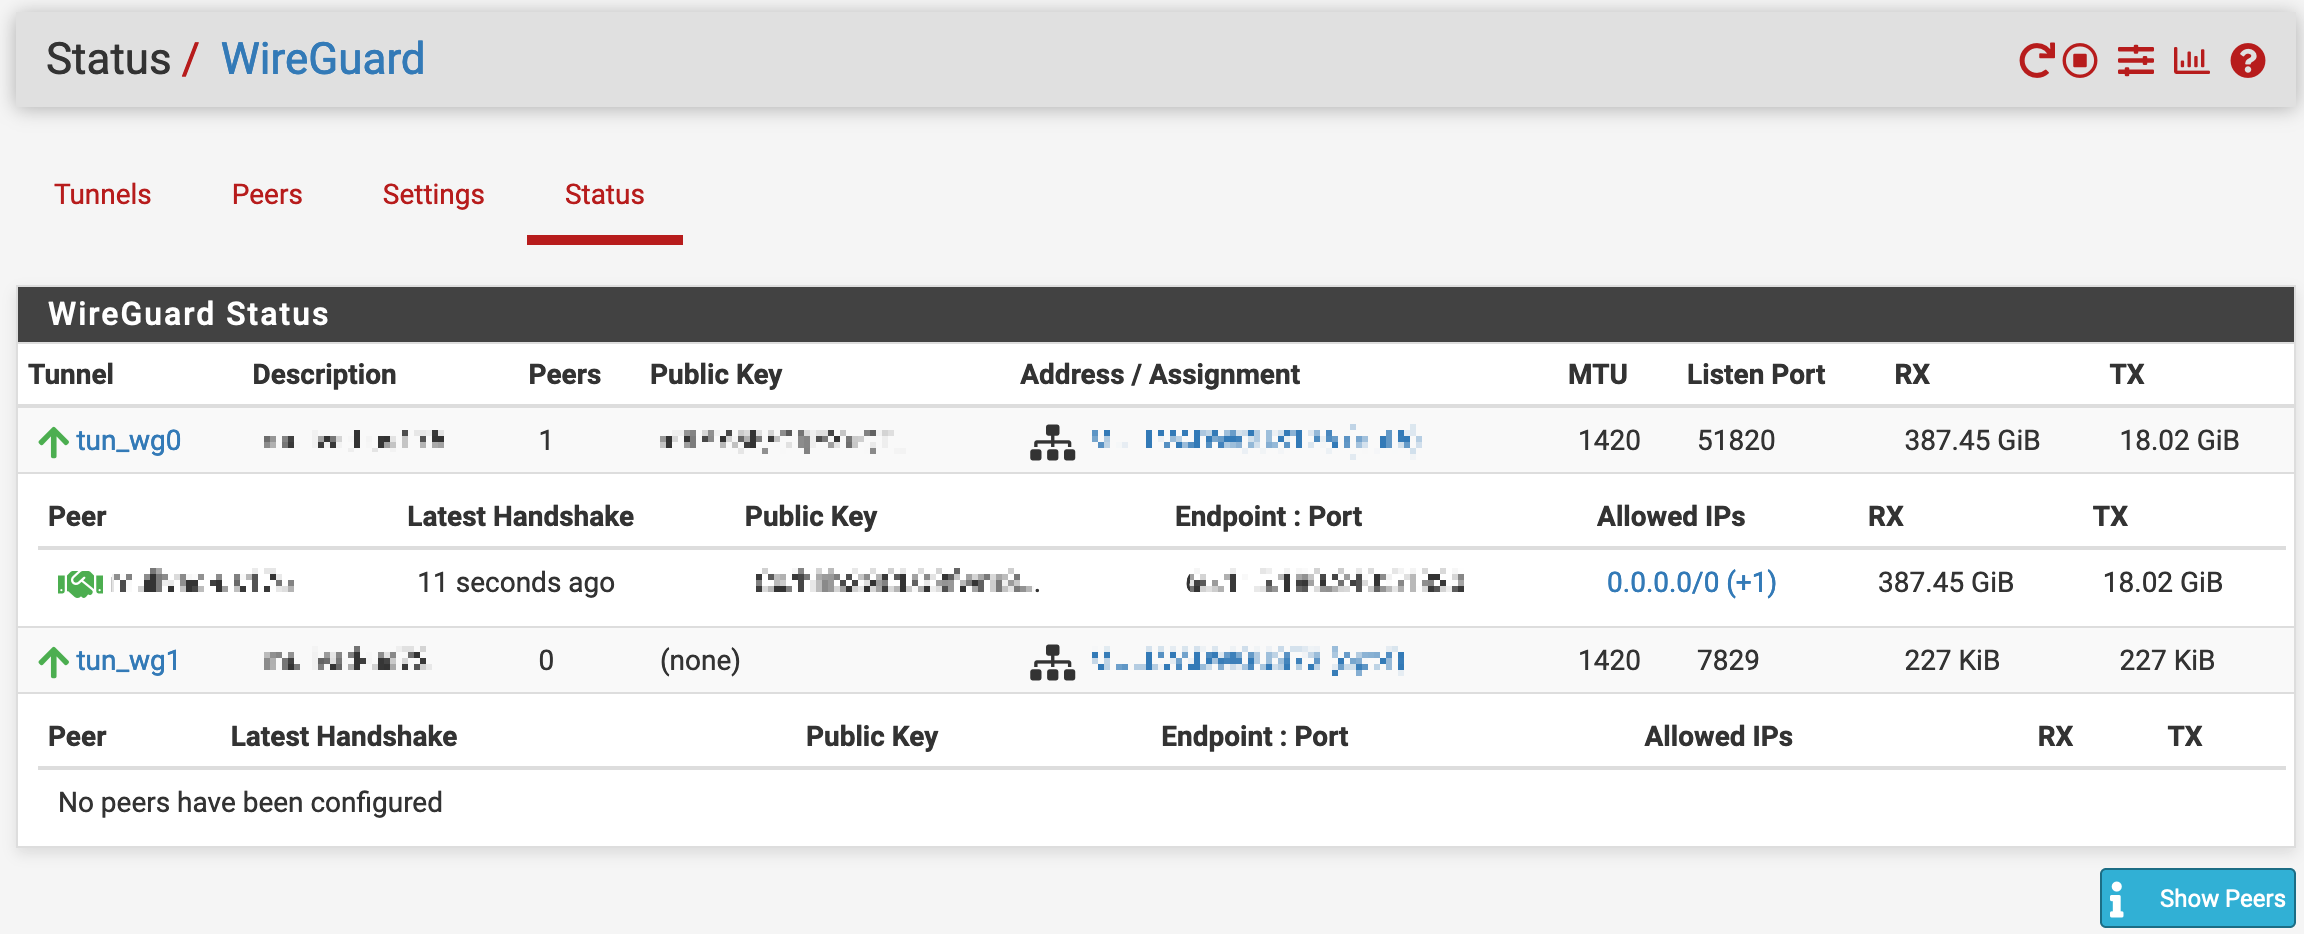This screenshot has width=2304, height=934.
Task: Stop the WireGuard service
Action: (2080, 61)
